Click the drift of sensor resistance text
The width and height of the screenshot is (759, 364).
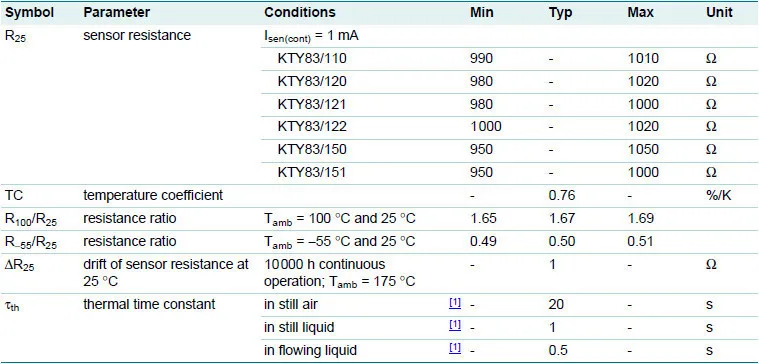[x=166, y=273]
